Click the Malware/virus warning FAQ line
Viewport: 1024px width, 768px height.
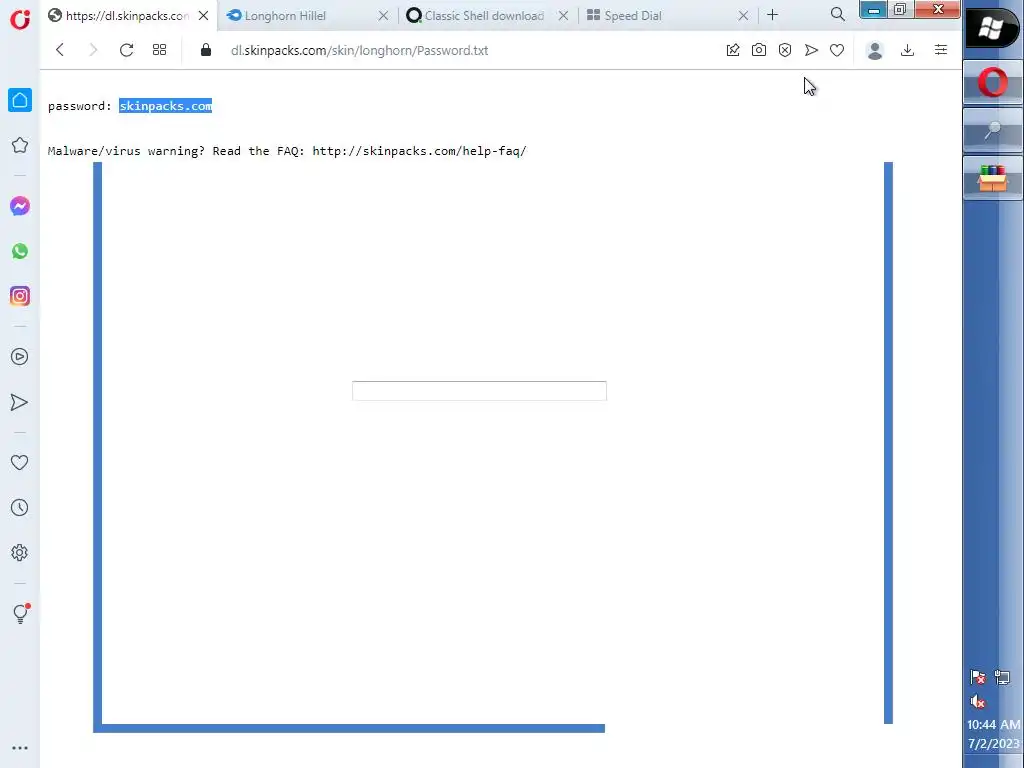coord(287,151)
